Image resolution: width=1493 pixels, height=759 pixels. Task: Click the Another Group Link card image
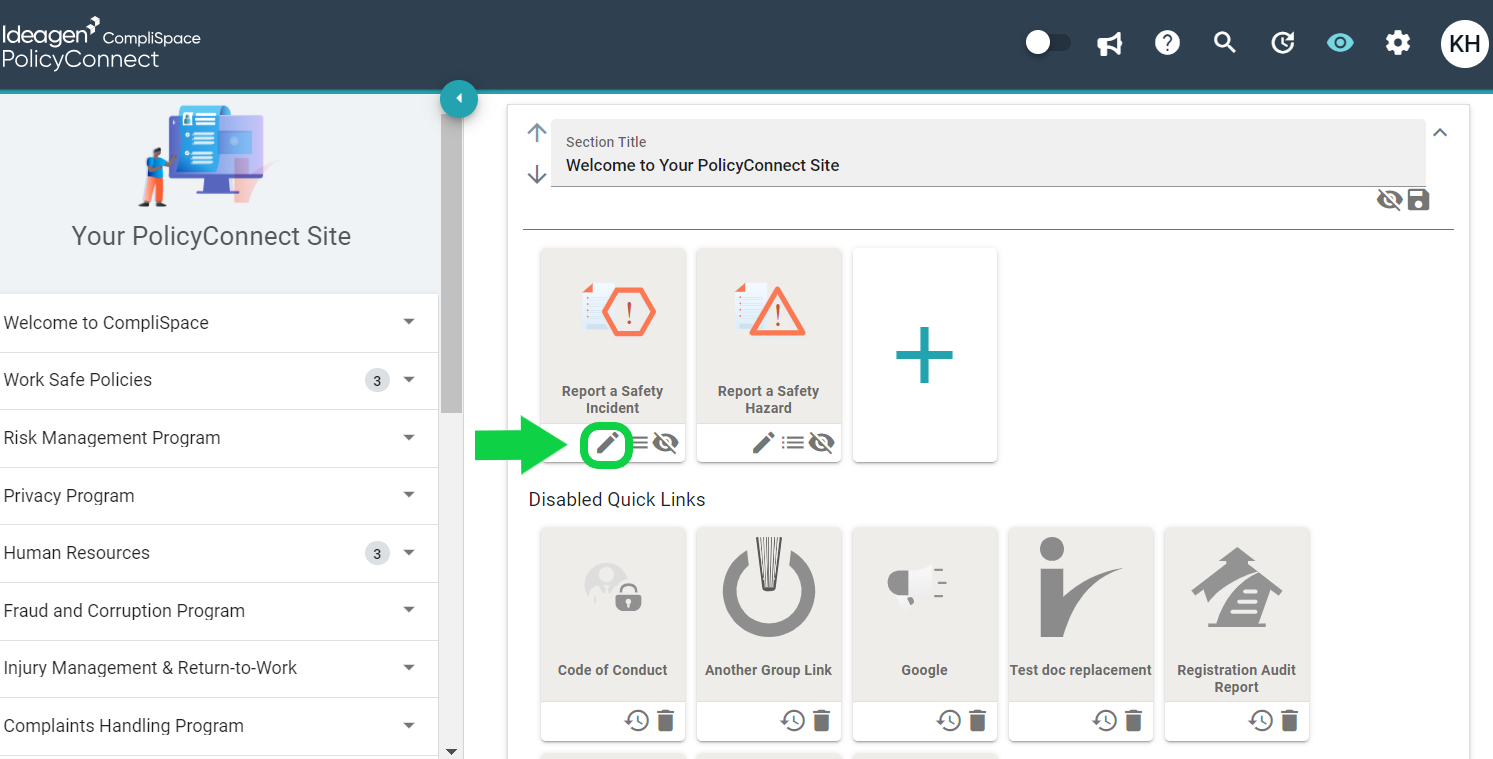(769, 588)
